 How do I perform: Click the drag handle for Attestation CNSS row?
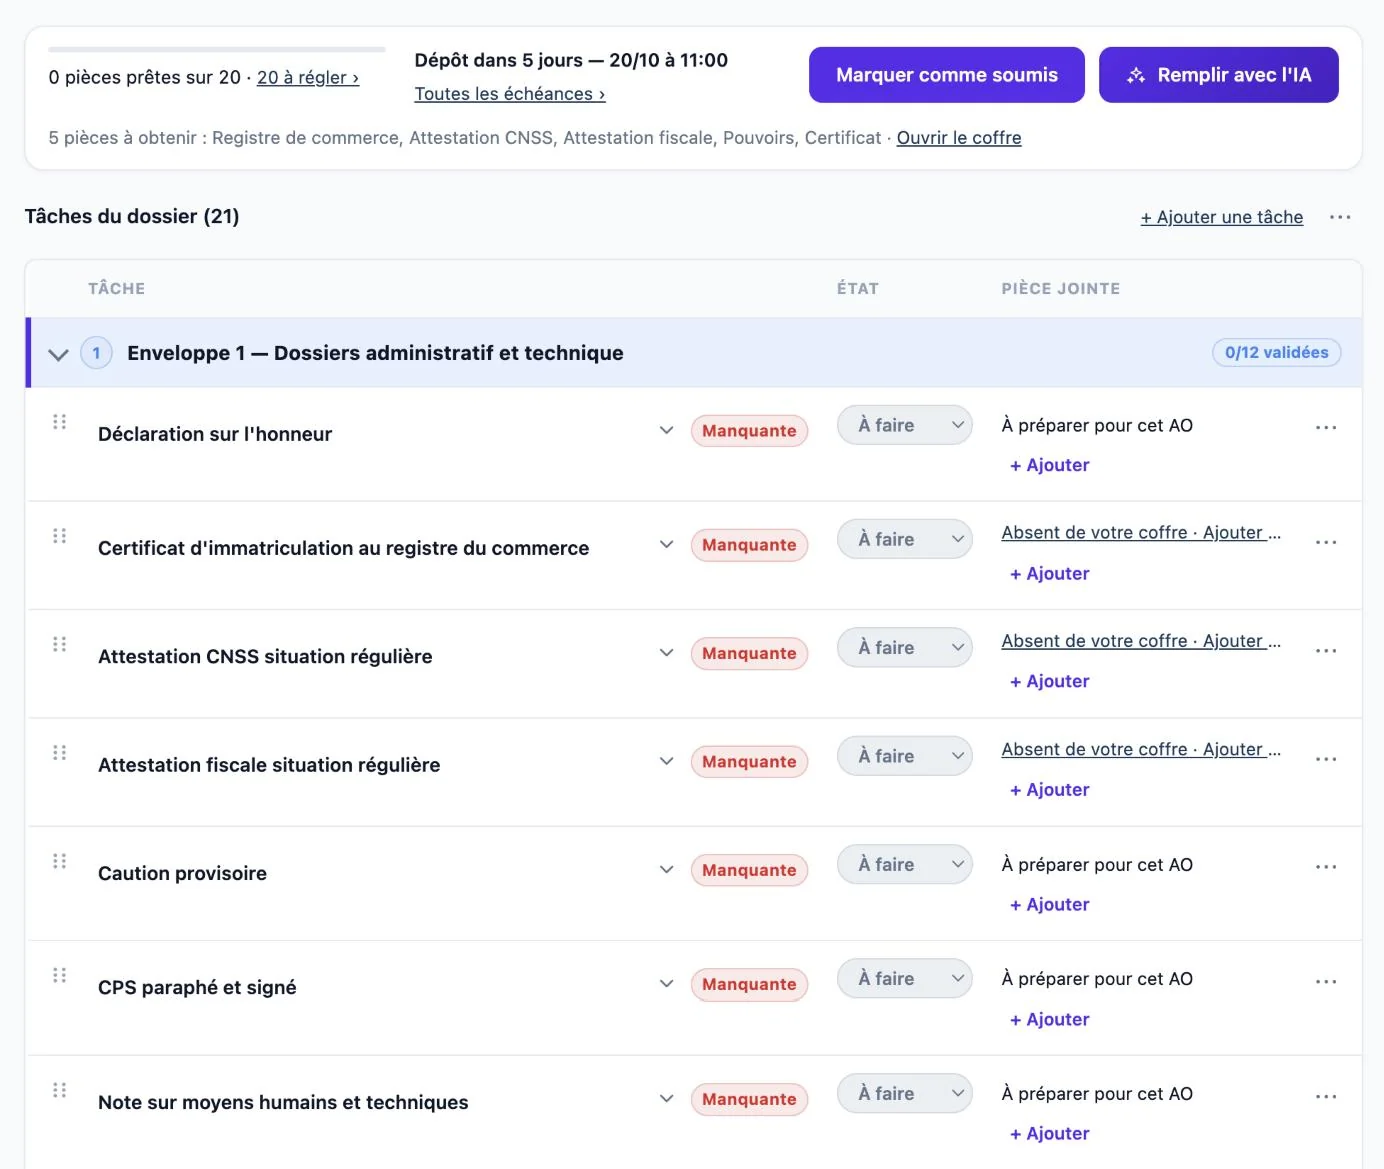60,644
